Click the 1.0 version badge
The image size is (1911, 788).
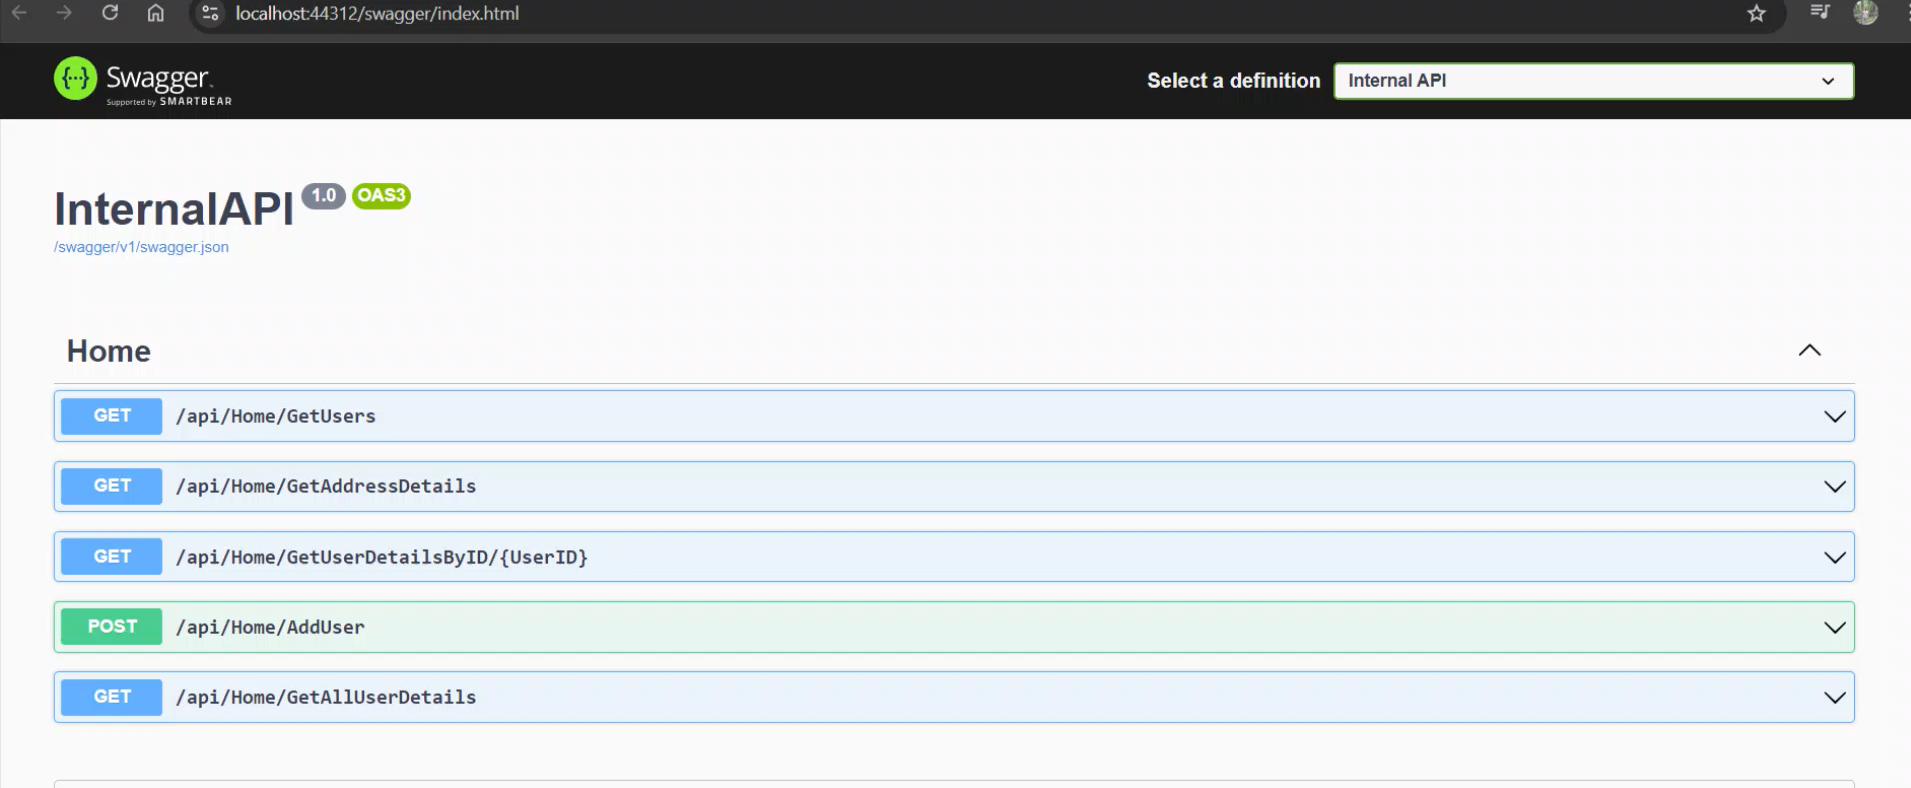click(323, 196)
